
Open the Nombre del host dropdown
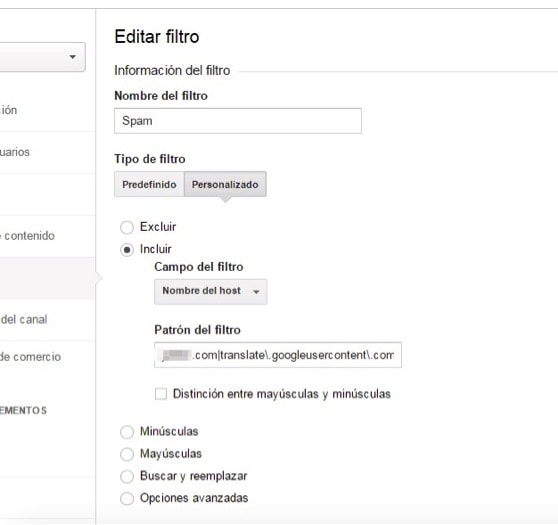pyautogui.click(x=211, y=292)
